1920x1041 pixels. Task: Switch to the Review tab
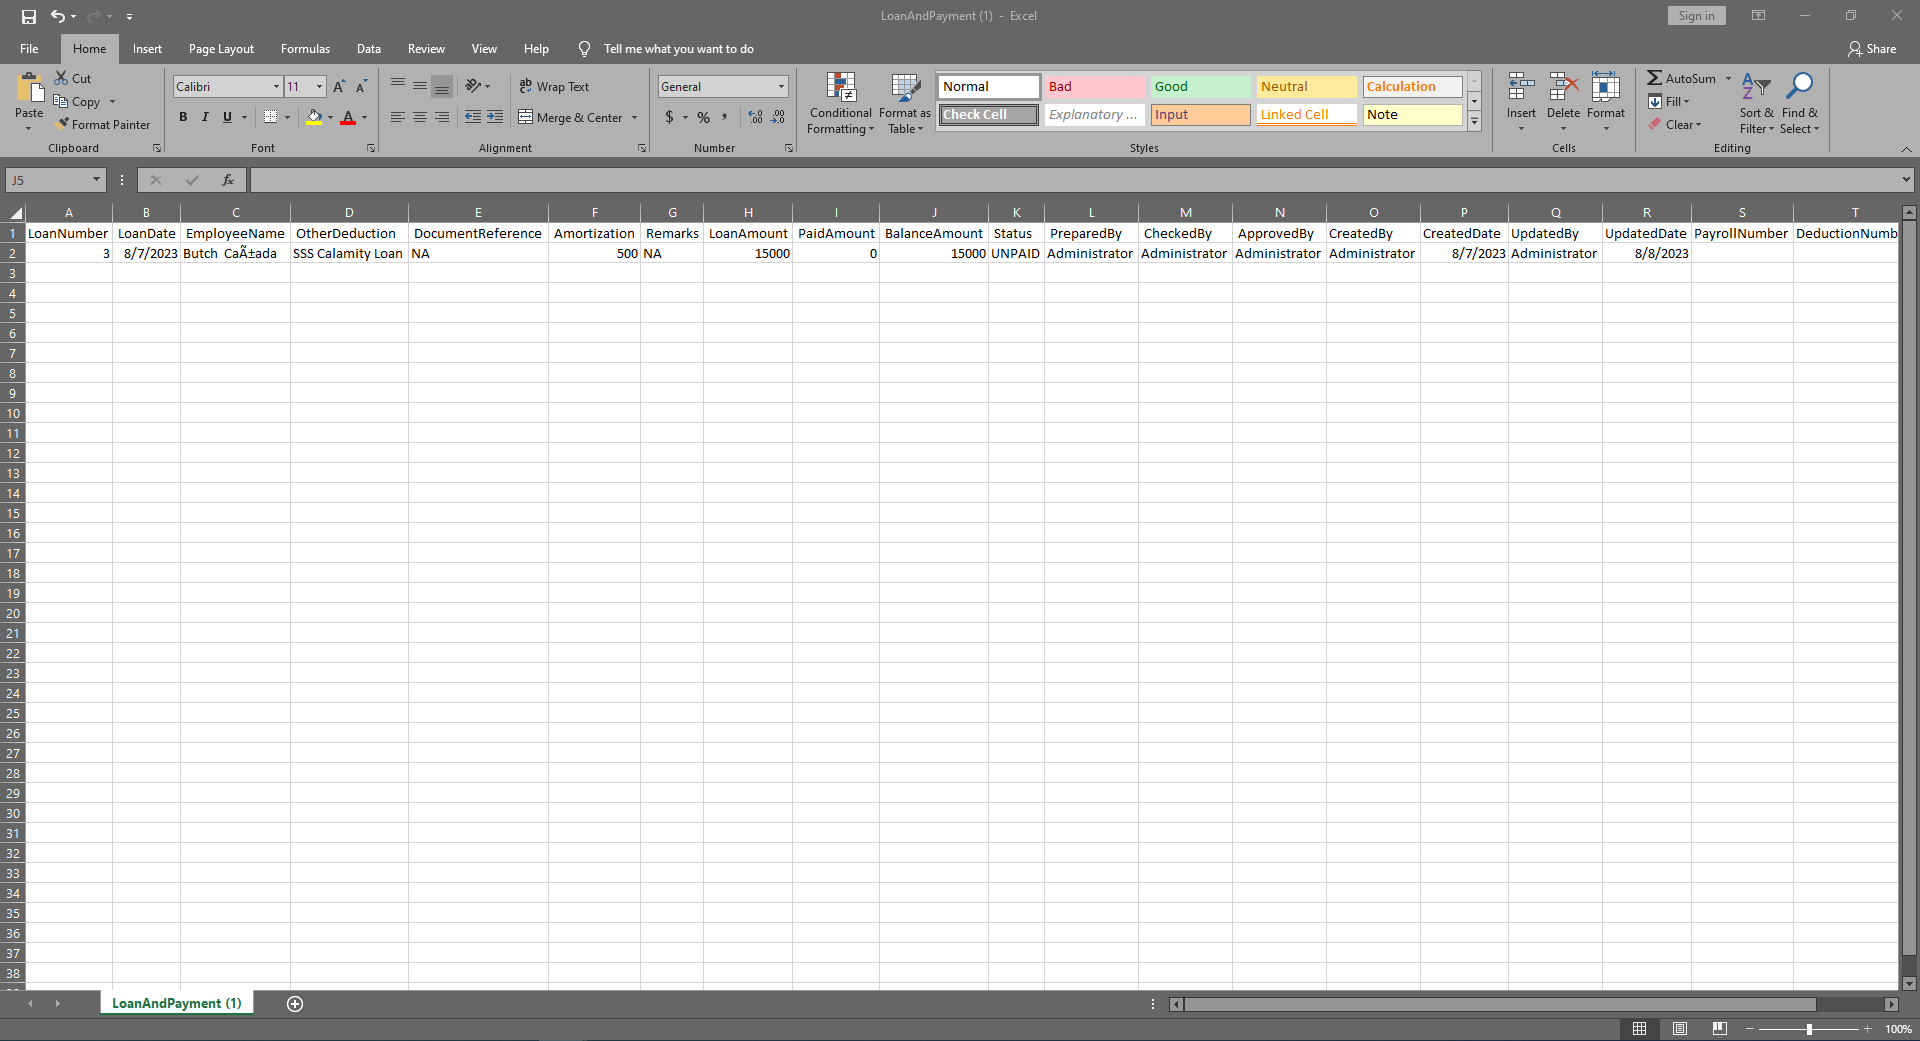[x=426, y=49]
